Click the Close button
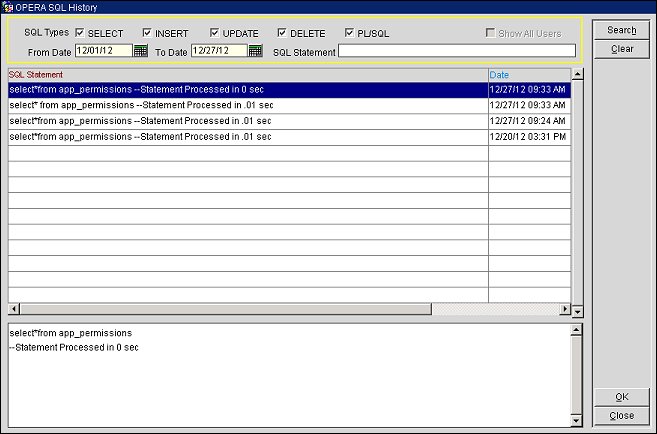 tap(621, 415)
